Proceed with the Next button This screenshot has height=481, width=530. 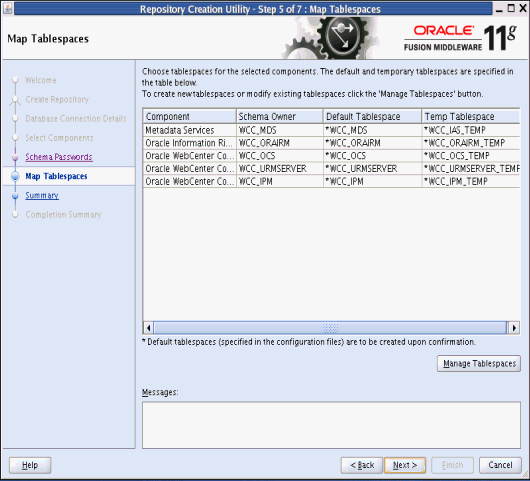point(405,465)
